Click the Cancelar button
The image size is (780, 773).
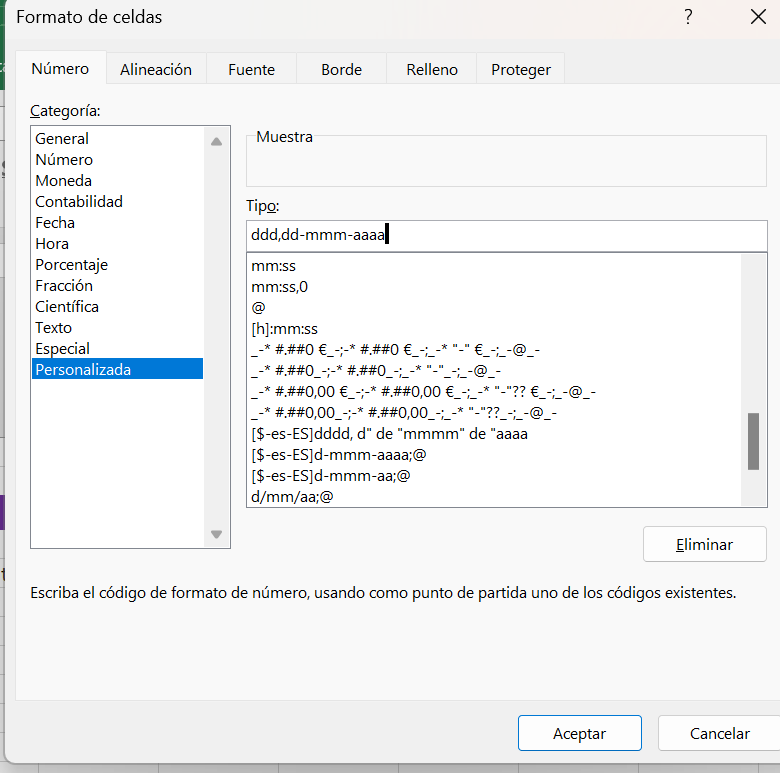[x=719, y=733]
